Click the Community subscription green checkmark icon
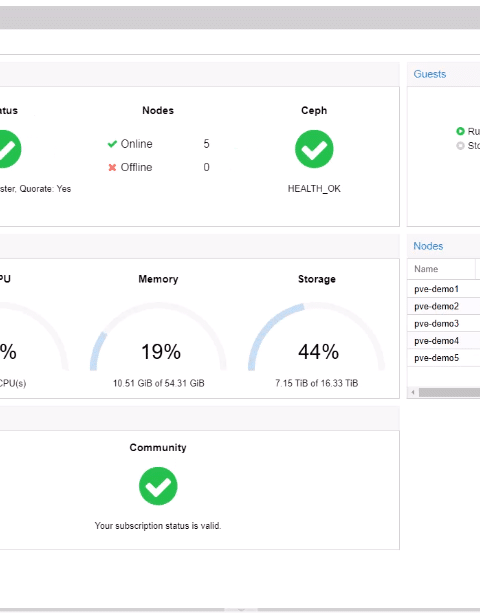 [158, 486]
